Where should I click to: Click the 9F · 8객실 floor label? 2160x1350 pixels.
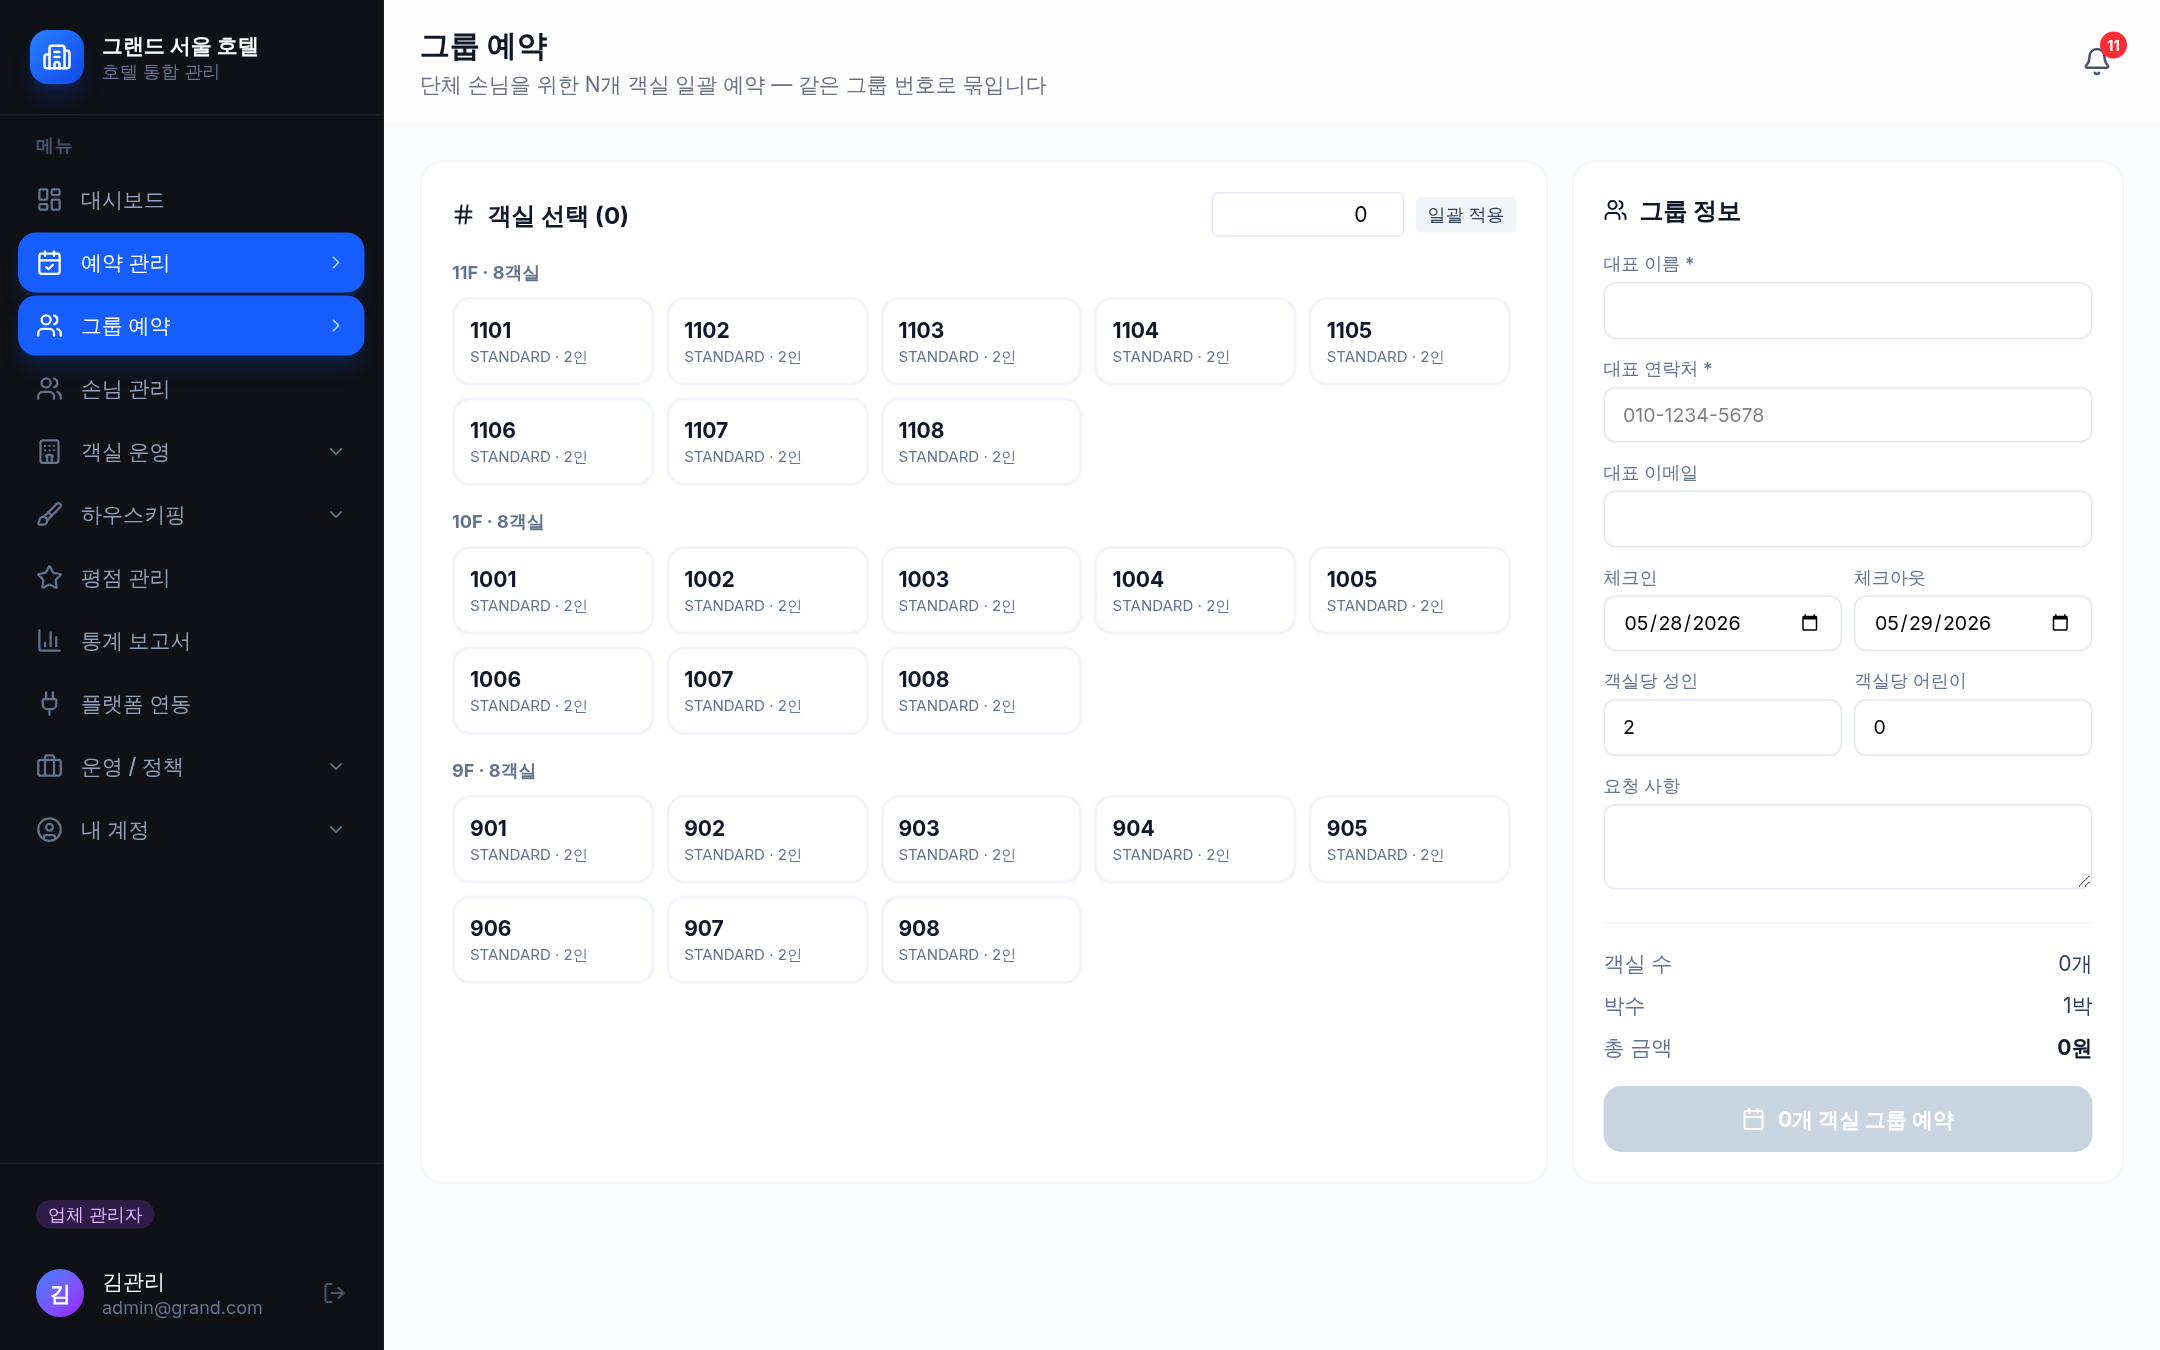click(x=493, y=771)
